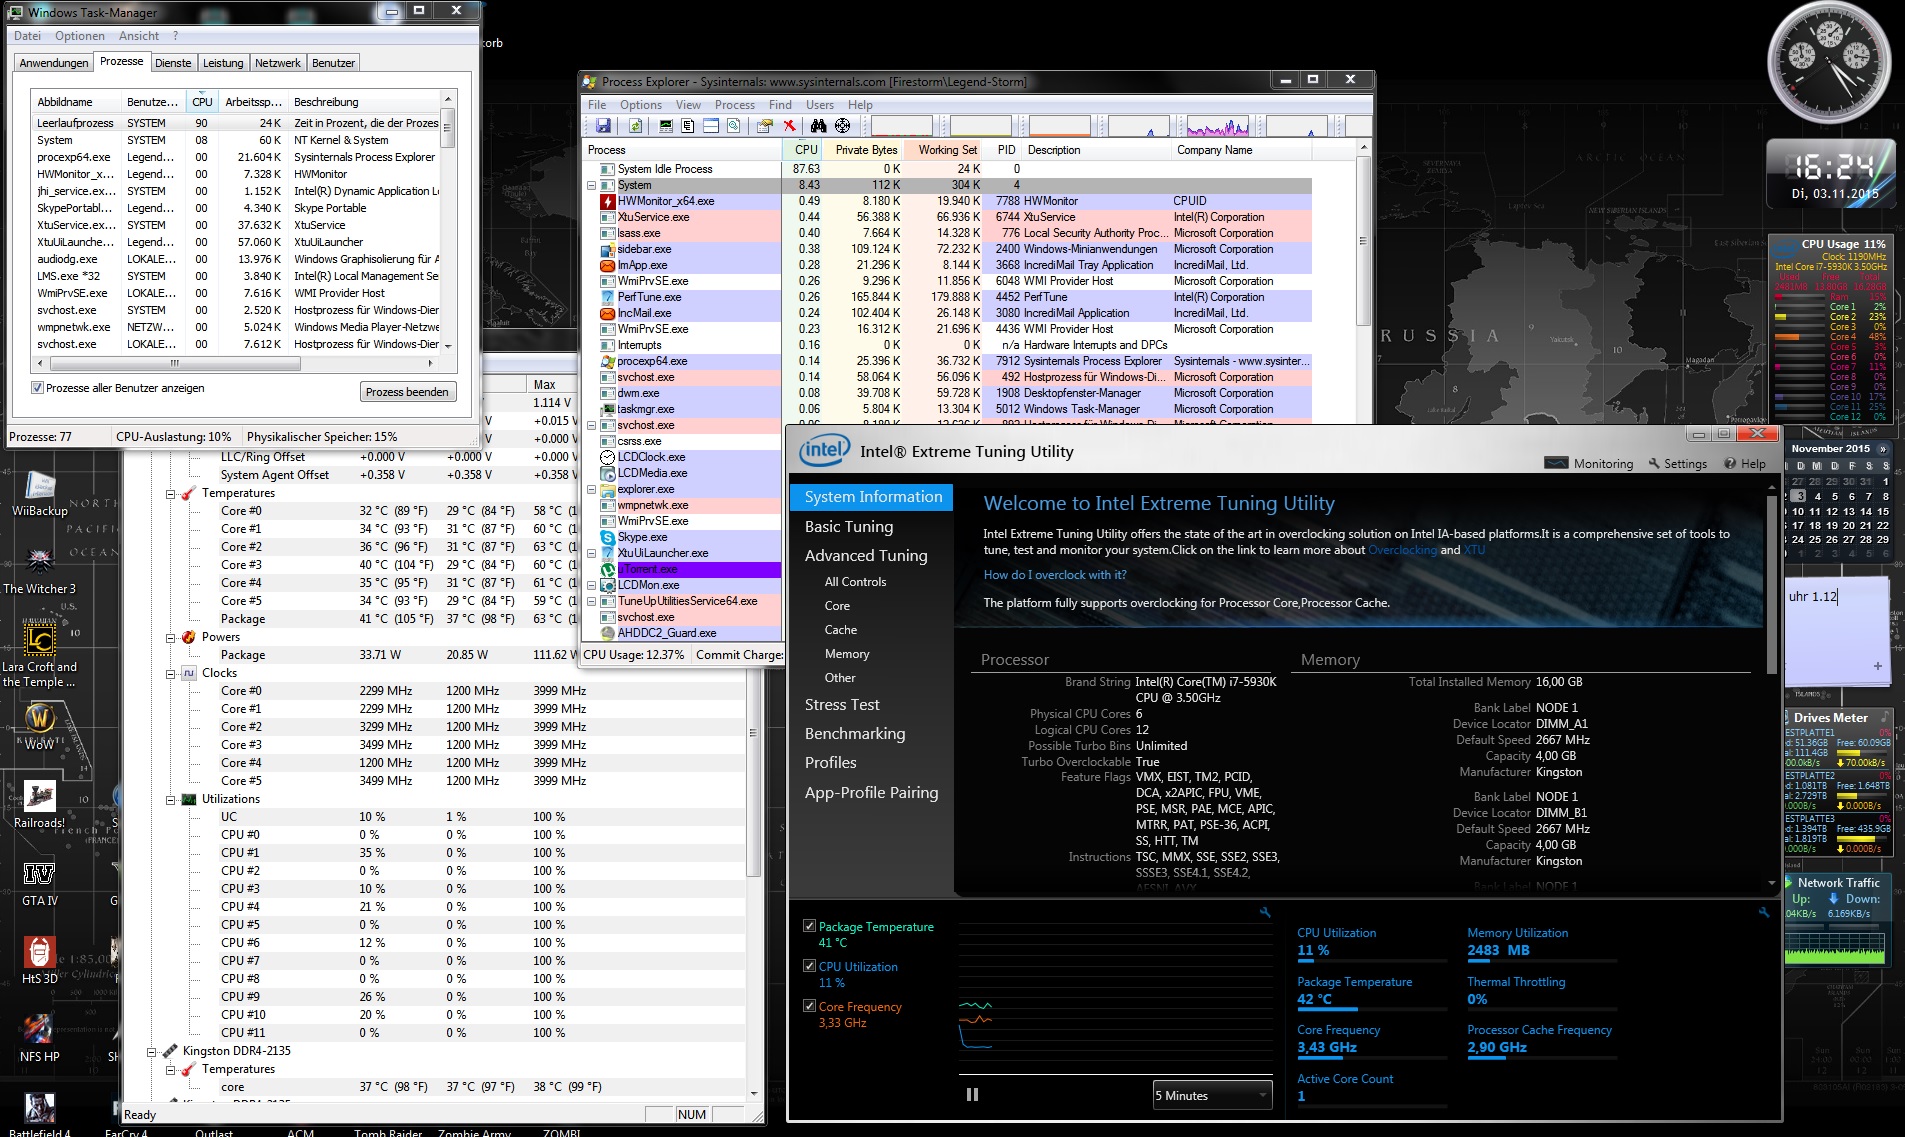
Task: Select Basic Tuning in XTU sidebar
Action: pyautogui.click(x=849, y=526)
